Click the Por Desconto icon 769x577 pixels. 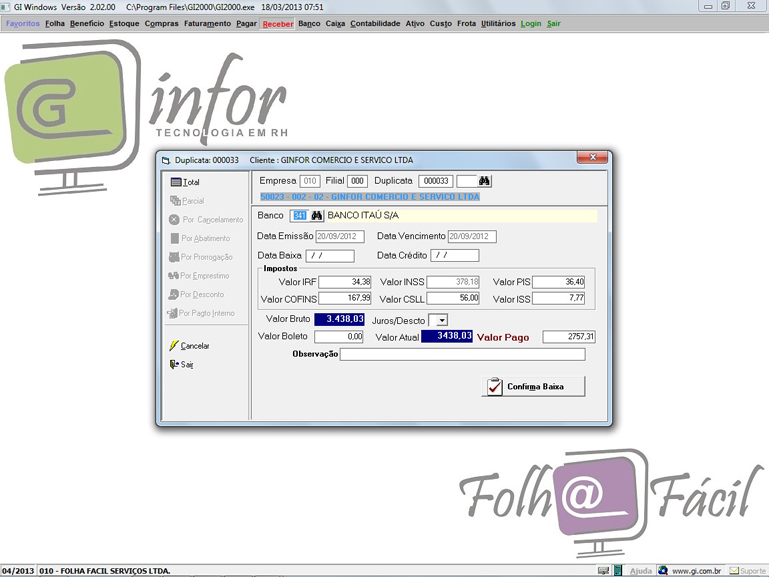click(x=173, y=294)
